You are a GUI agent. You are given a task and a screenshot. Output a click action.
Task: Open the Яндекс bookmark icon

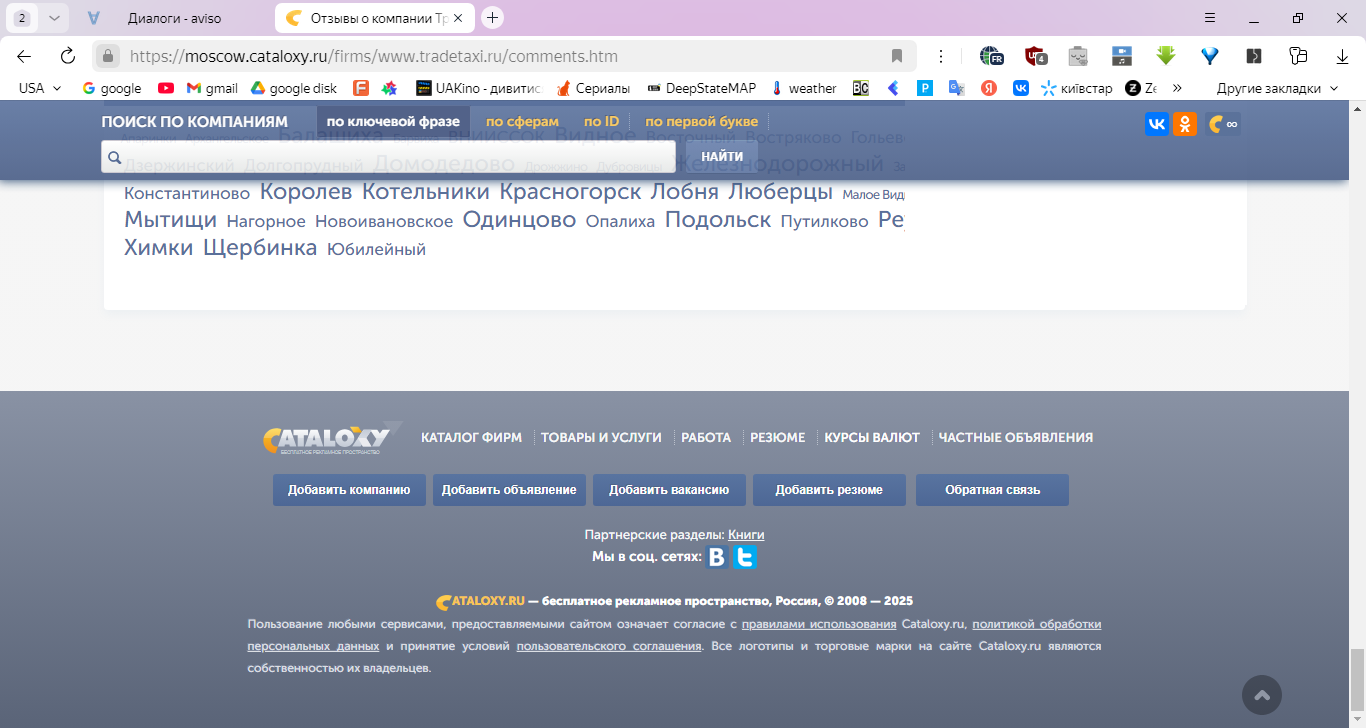coord(989,88)
